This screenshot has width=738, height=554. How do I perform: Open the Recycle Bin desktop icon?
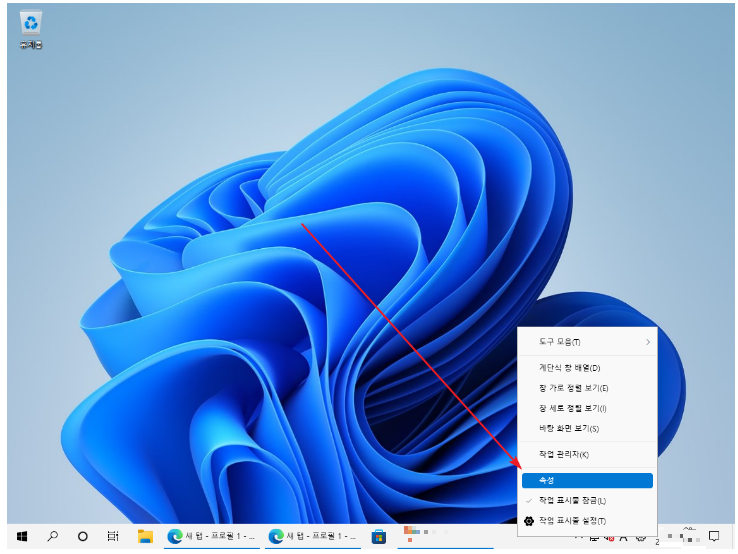[31, 29]
